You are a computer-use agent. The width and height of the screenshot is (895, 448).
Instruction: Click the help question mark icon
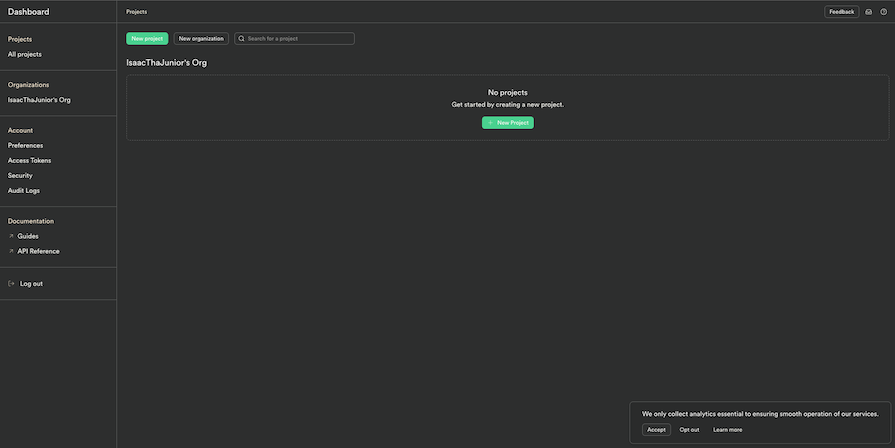pos(883,12)
